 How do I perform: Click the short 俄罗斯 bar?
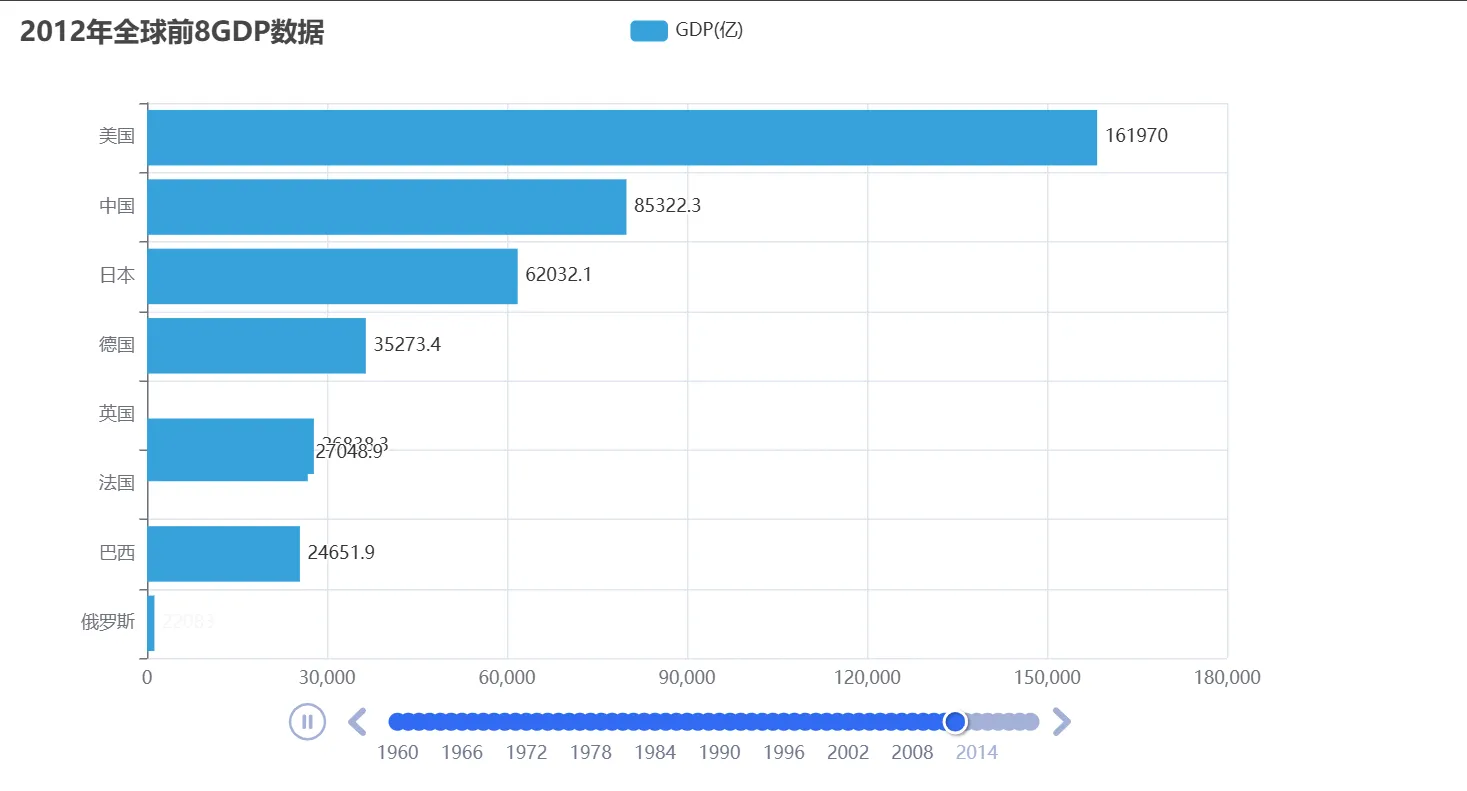click(x=151, y=623)
